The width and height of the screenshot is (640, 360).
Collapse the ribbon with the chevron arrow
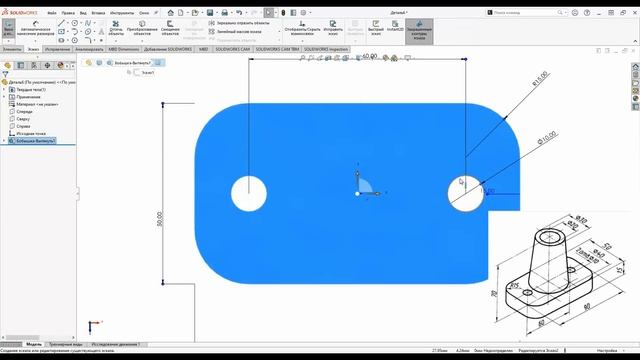[635, 41]
